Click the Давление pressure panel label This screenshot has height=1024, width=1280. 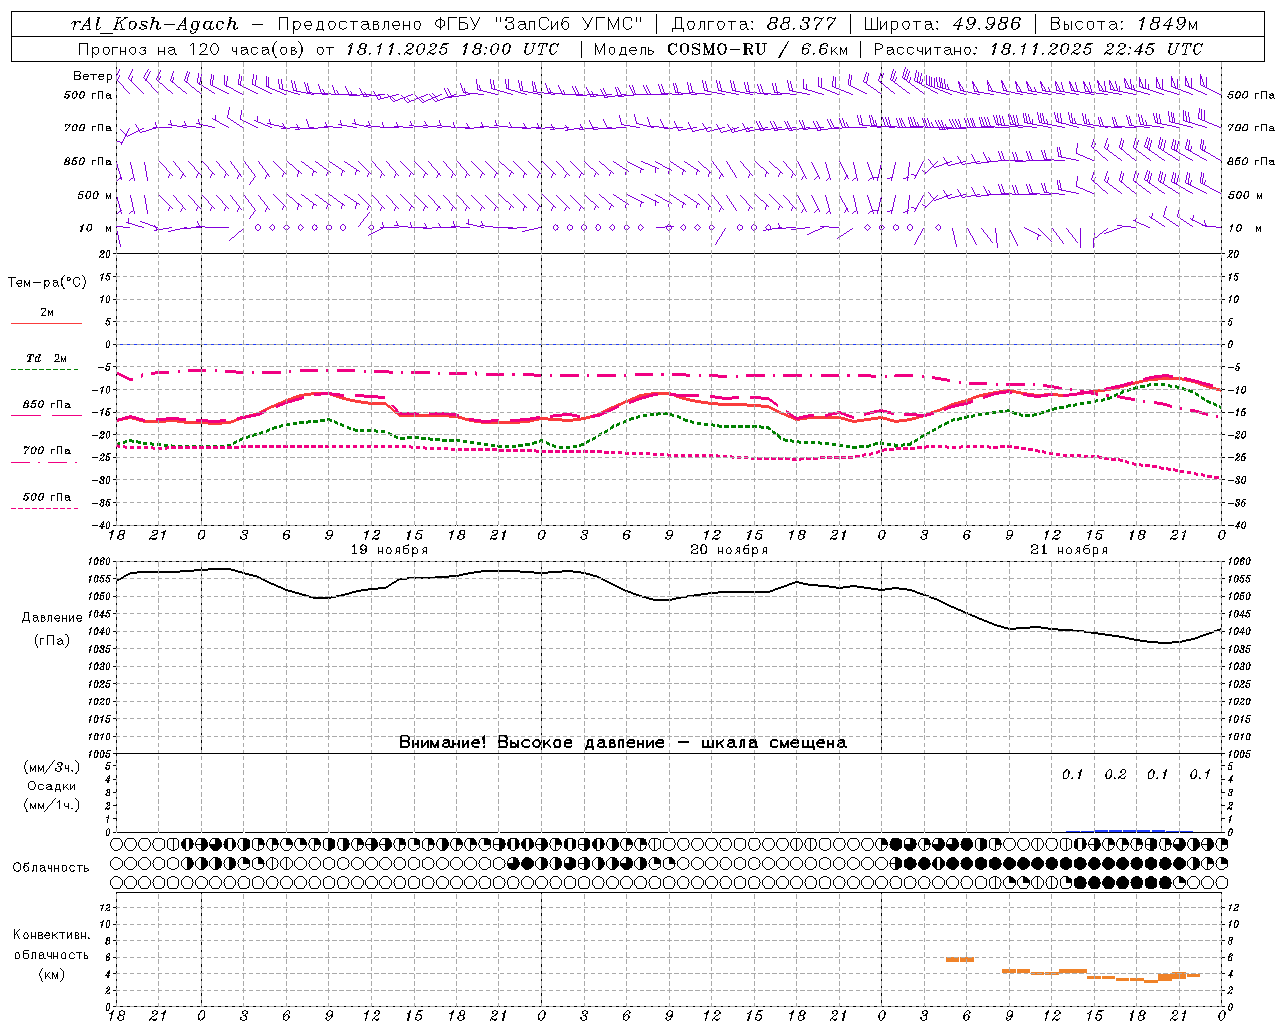(x=52, y=618)
